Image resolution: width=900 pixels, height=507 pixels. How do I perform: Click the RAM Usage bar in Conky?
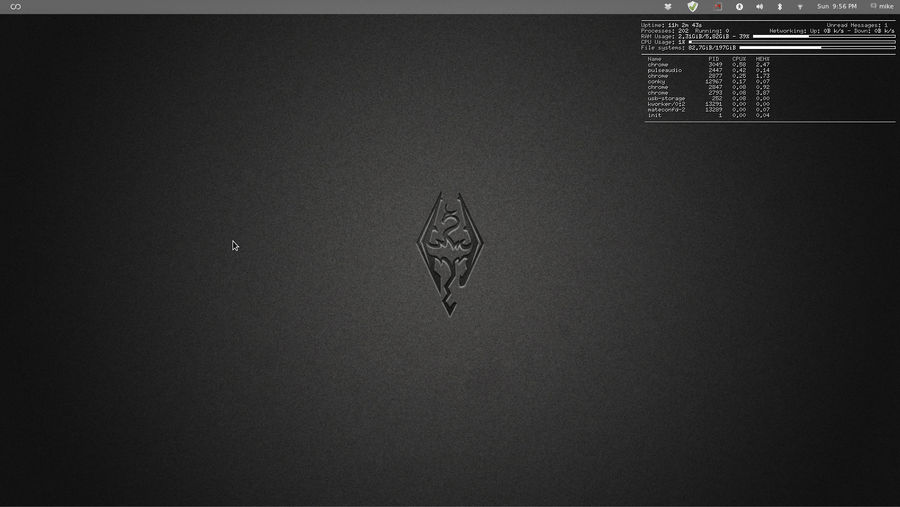(x=824, y=36)
